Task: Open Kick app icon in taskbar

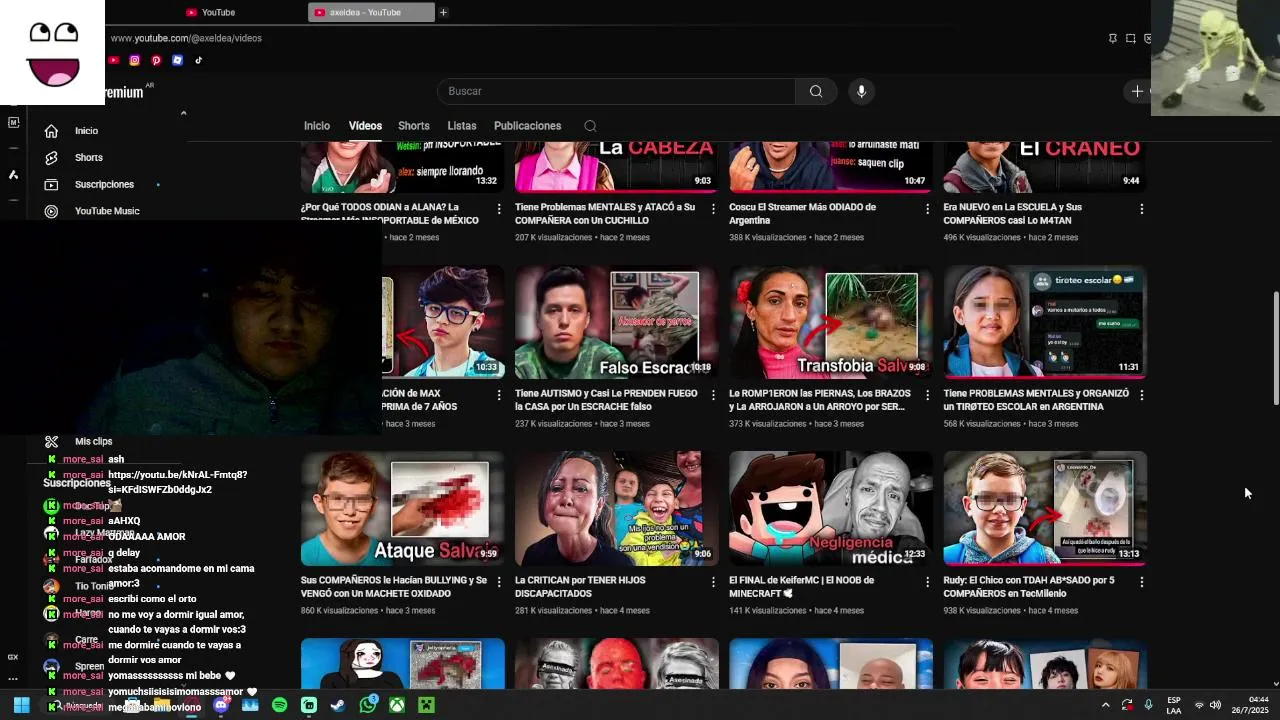Action: [309, 705]
